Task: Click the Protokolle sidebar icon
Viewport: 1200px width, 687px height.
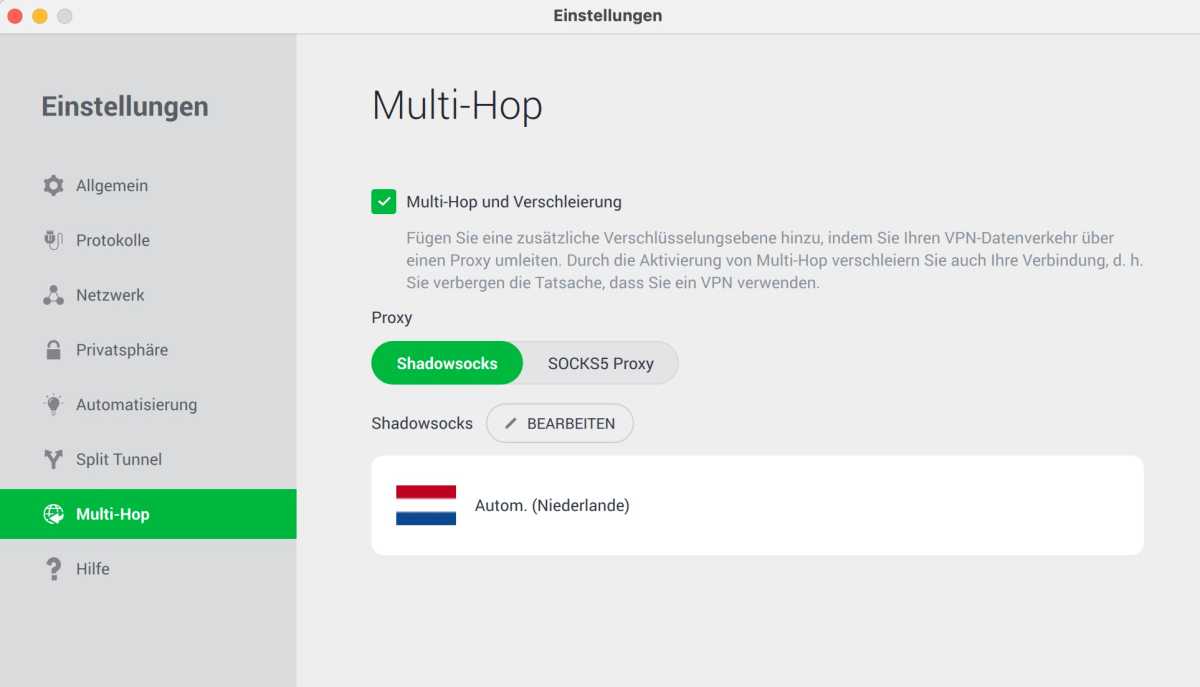Action: coord(53,241)
